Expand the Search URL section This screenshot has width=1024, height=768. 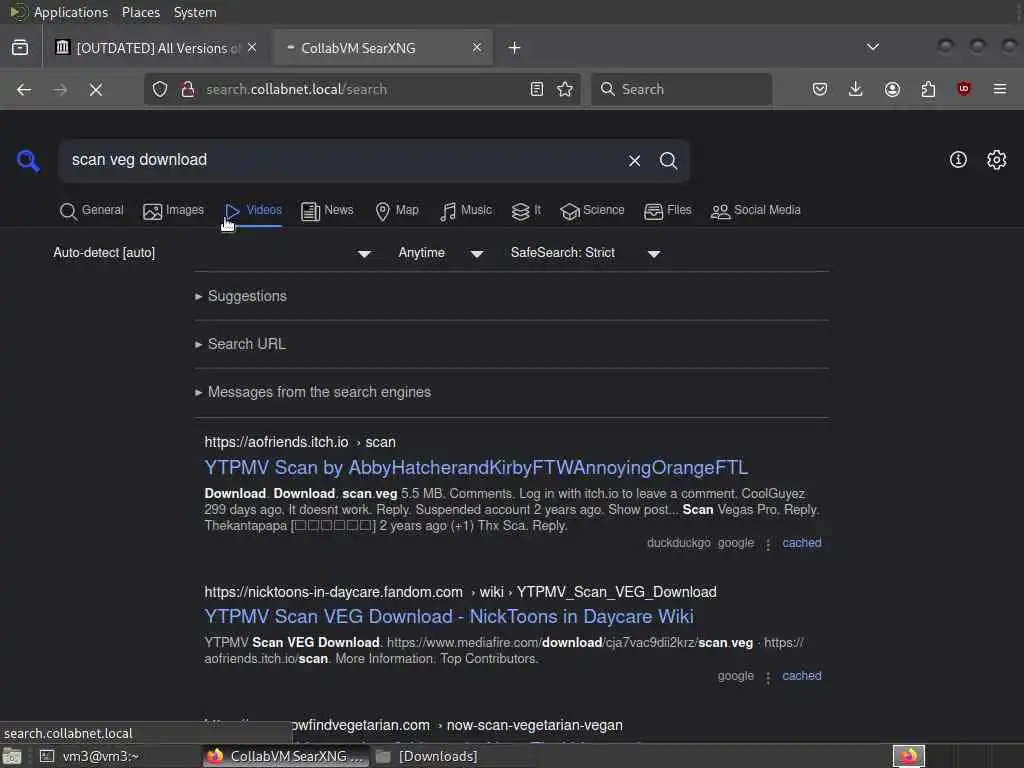(240, 344)
